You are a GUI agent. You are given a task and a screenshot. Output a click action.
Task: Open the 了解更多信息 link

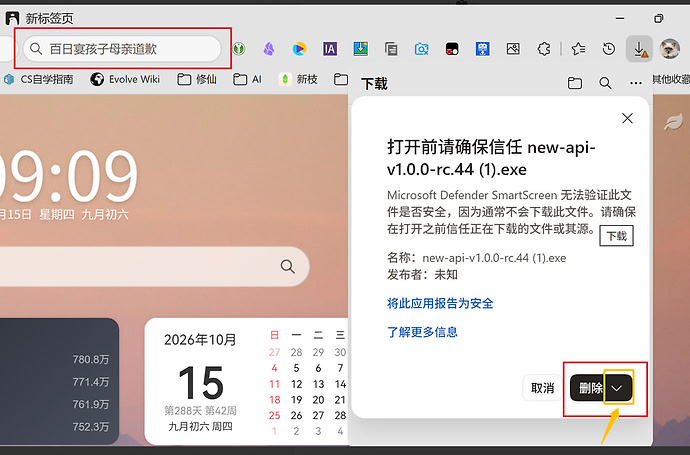point(422,332)
